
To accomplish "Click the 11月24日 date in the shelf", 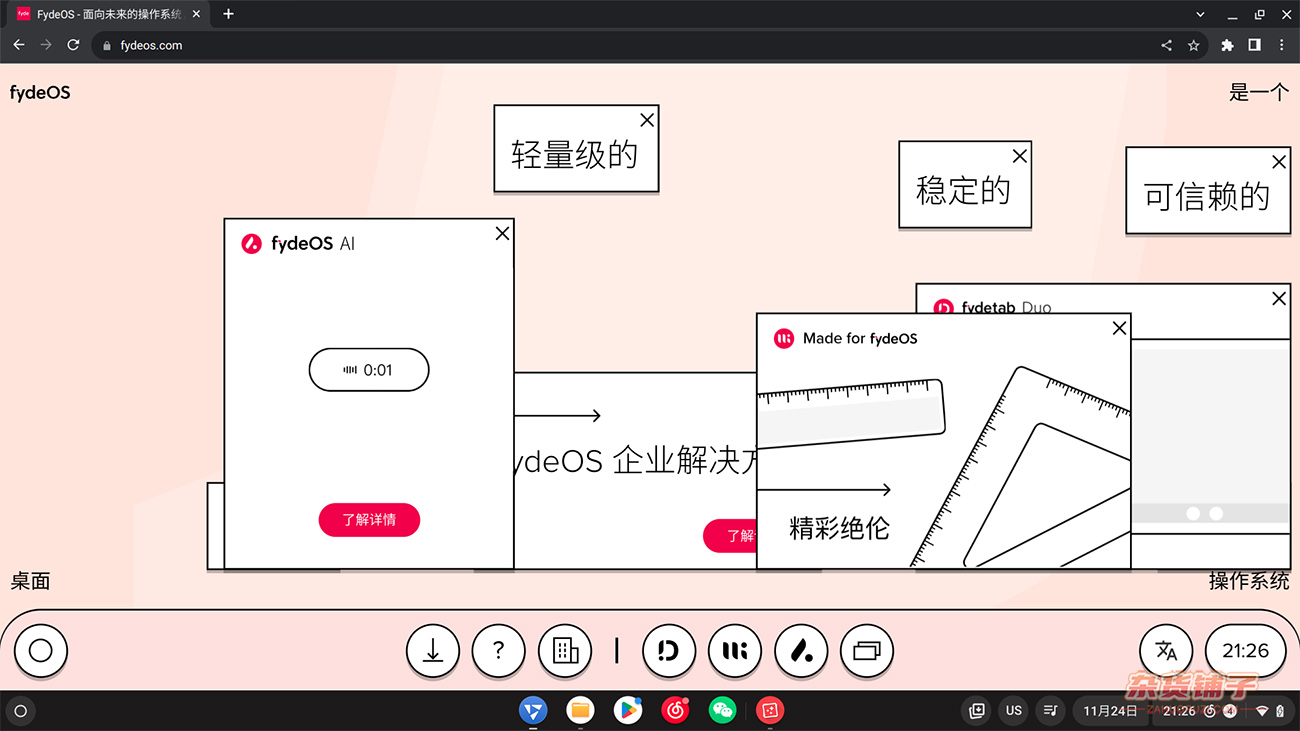I will pyautogui.click(x=1110, y=710).
